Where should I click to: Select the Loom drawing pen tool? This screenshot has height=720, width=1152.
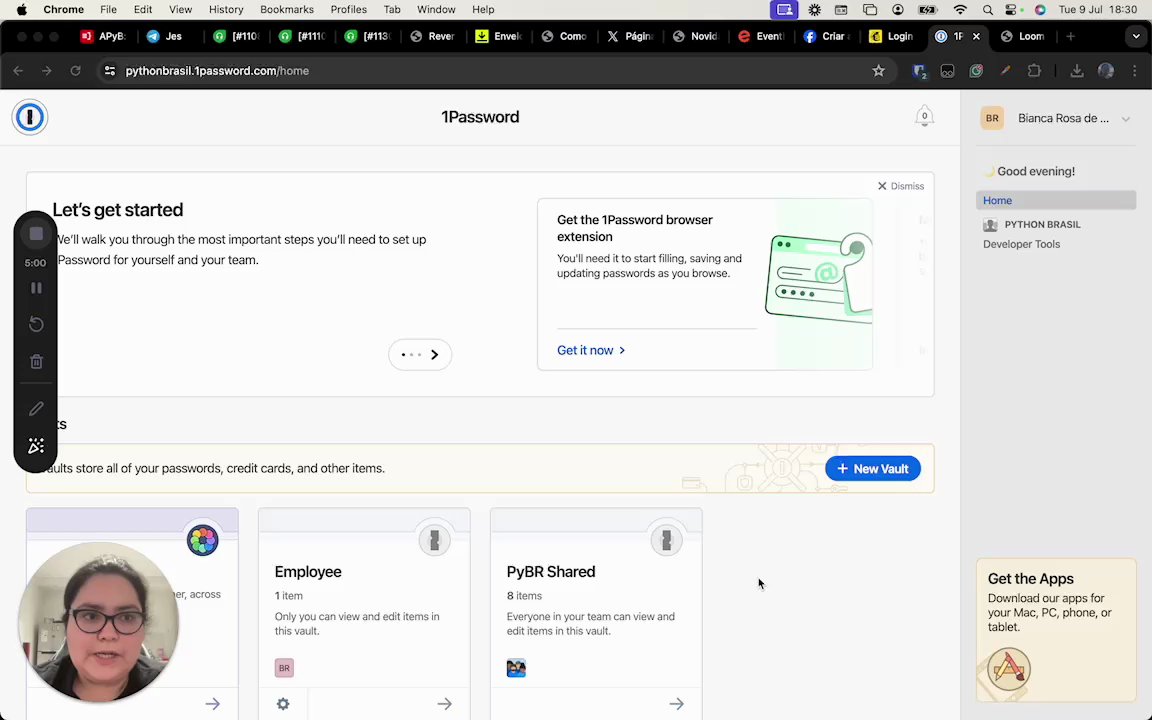(36, 408)
